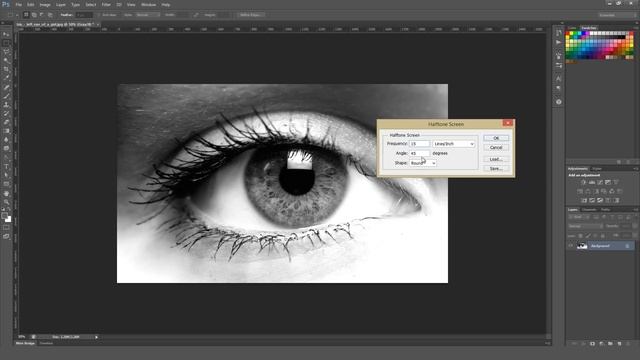The image size is (640, 360).
Task: Select the Lasso tool
Action: 6,52
